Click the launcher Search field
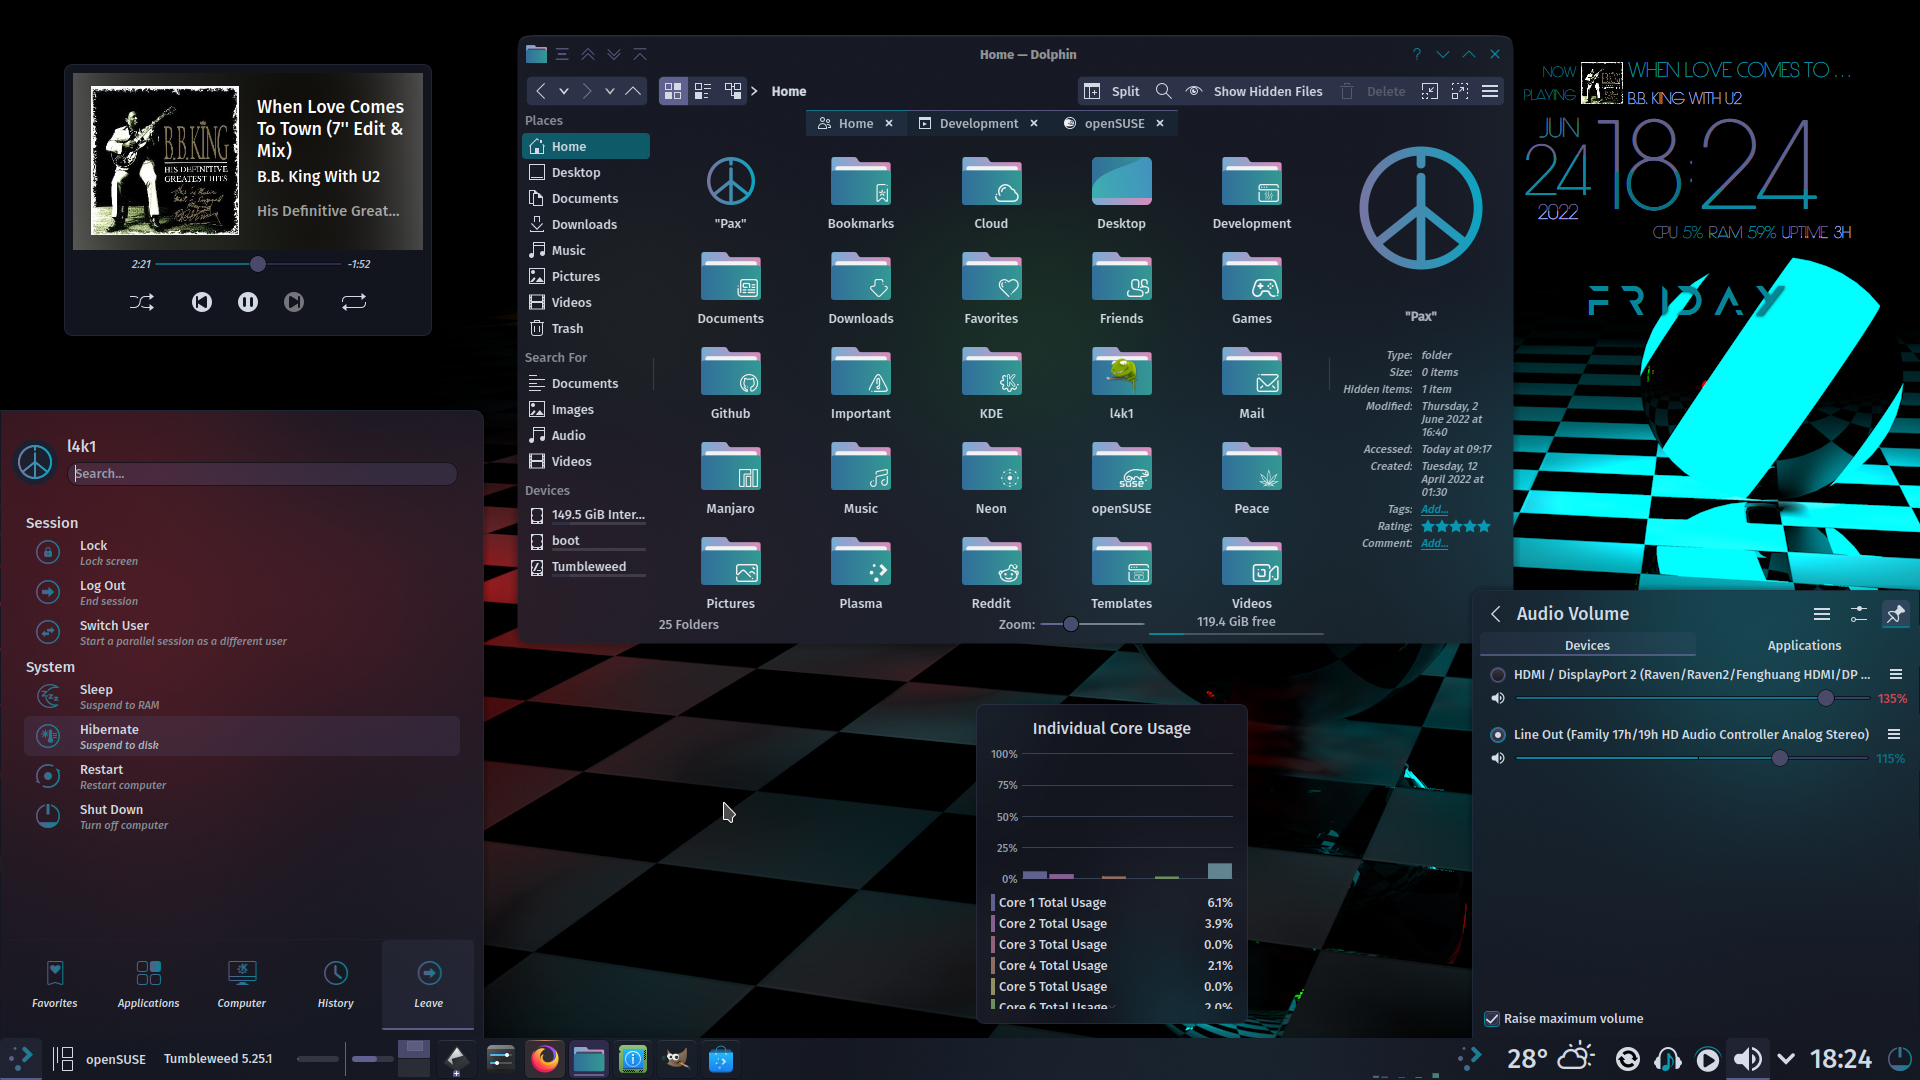Viewport: 1920px width, 1080px height. click(x=262, y=474)
